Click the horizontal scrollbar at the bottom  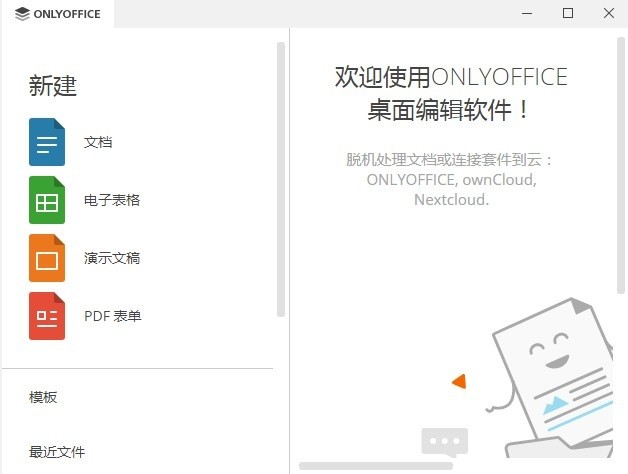(x=376, y=466)
